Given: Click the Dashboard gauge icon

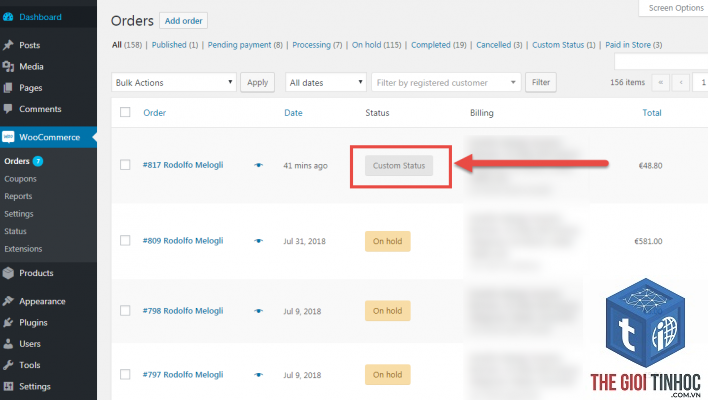Looking at the screenshot, I should (8, 17).
